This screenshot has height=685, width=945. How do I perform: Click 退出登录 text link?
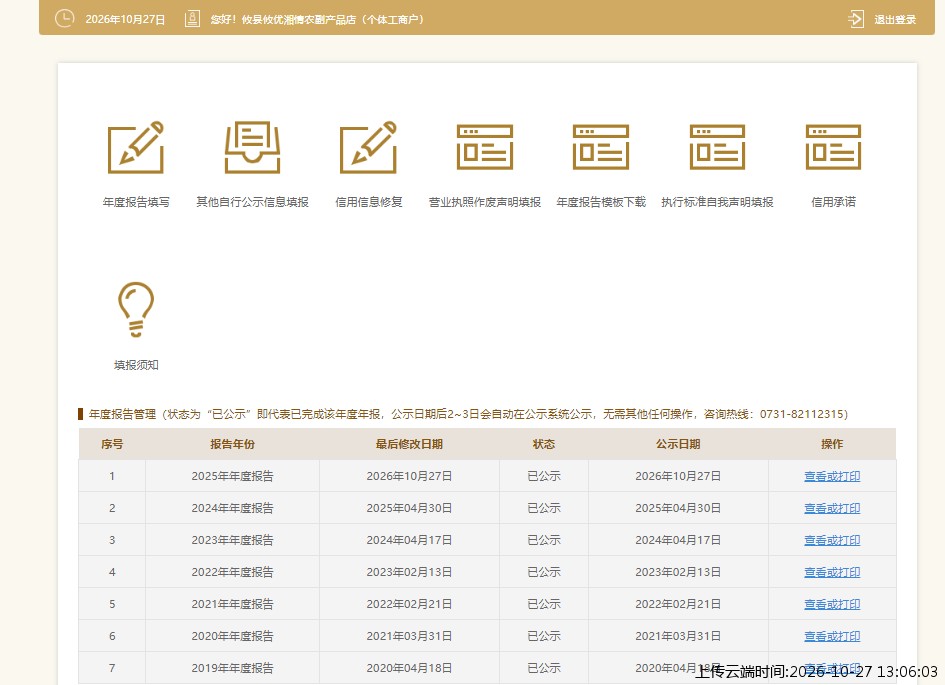click(x=895, y=19)
